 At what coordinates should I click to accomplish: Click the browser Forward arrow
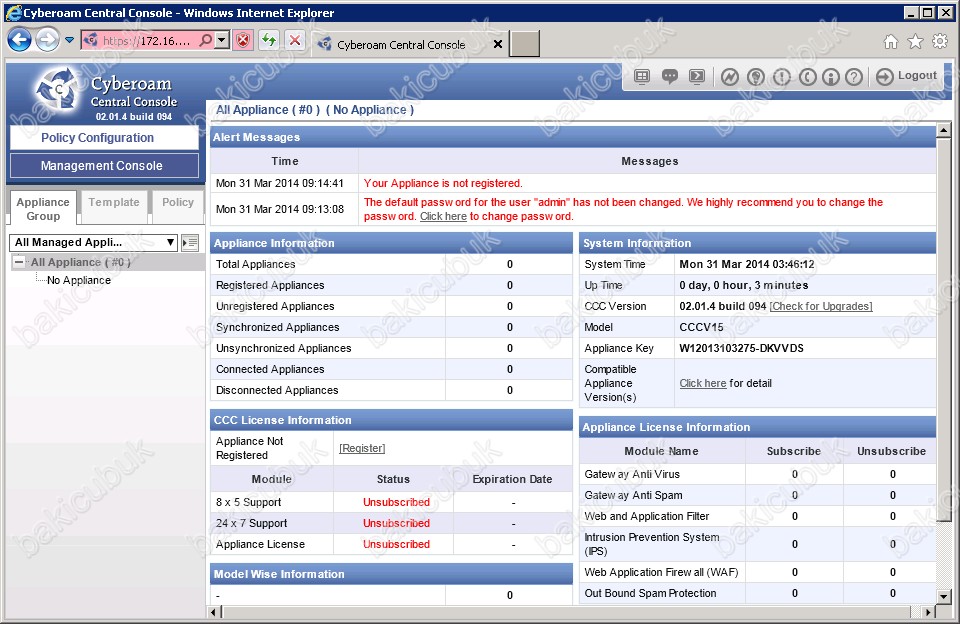(x=47, y=40)
